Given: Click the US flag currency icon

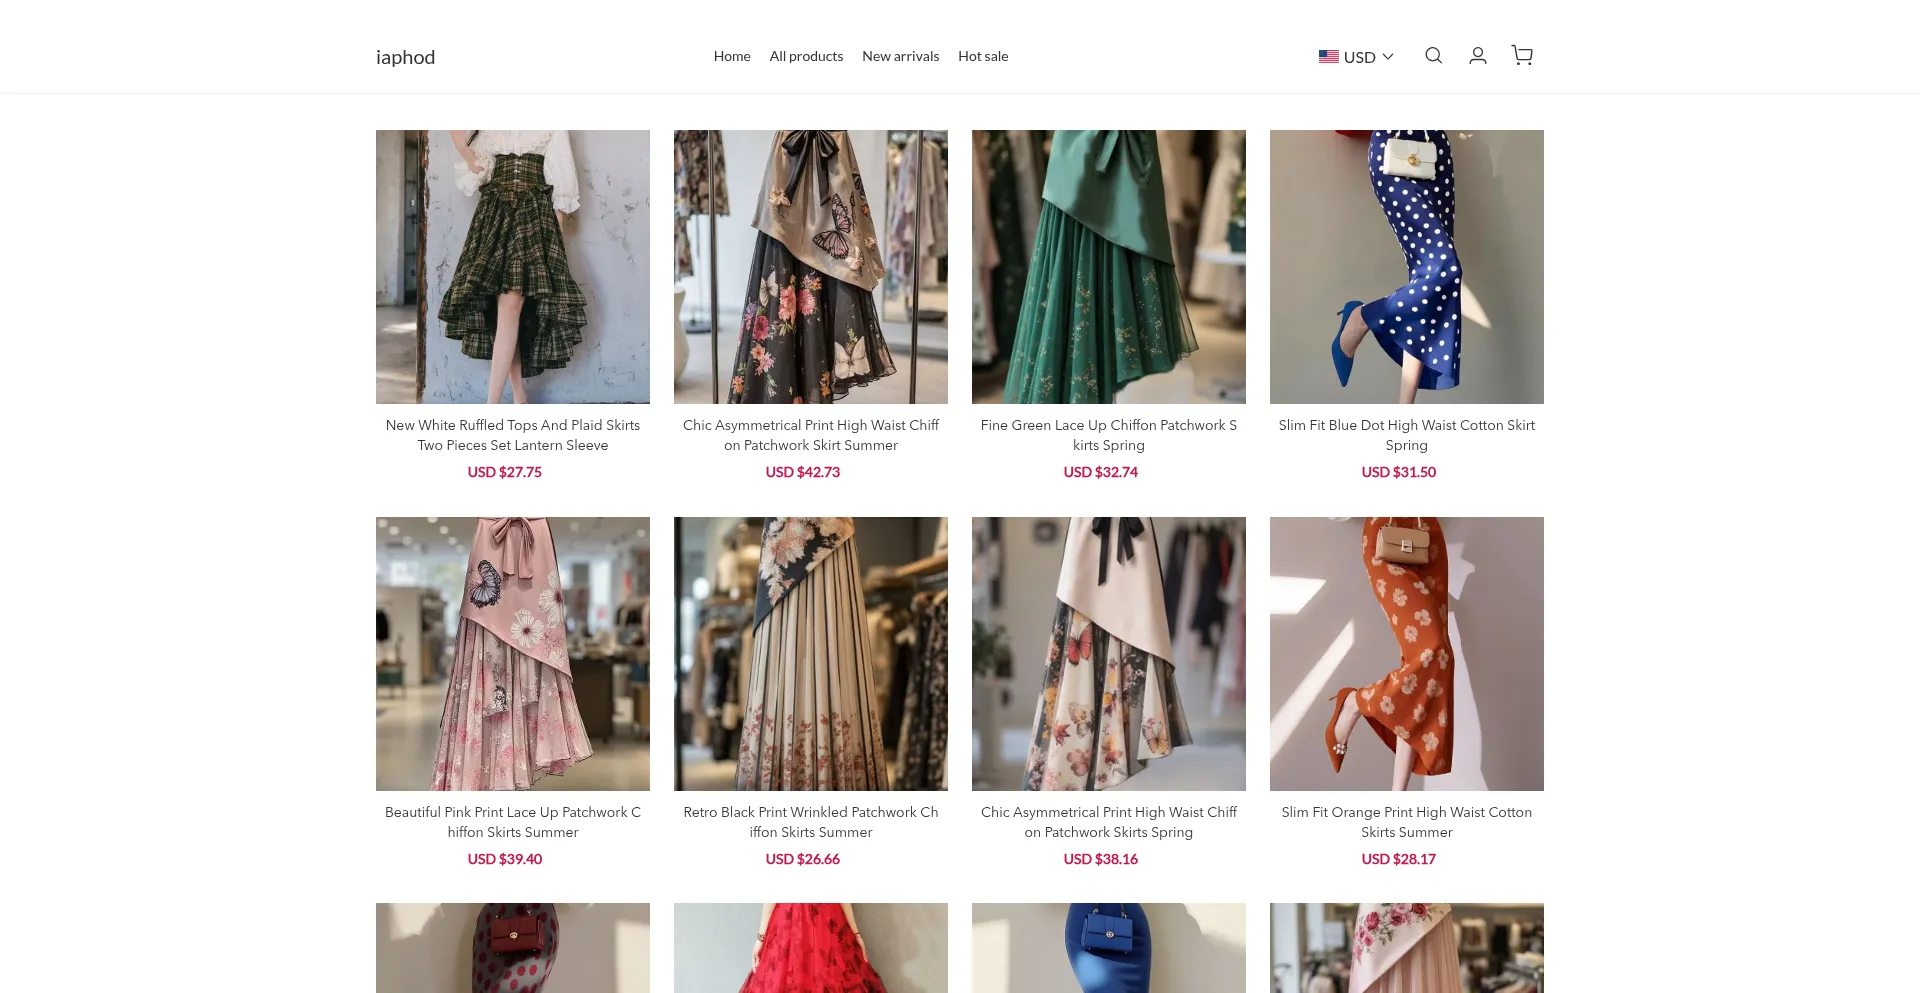Looking at the screenshot, I should tap(1328, 57).
